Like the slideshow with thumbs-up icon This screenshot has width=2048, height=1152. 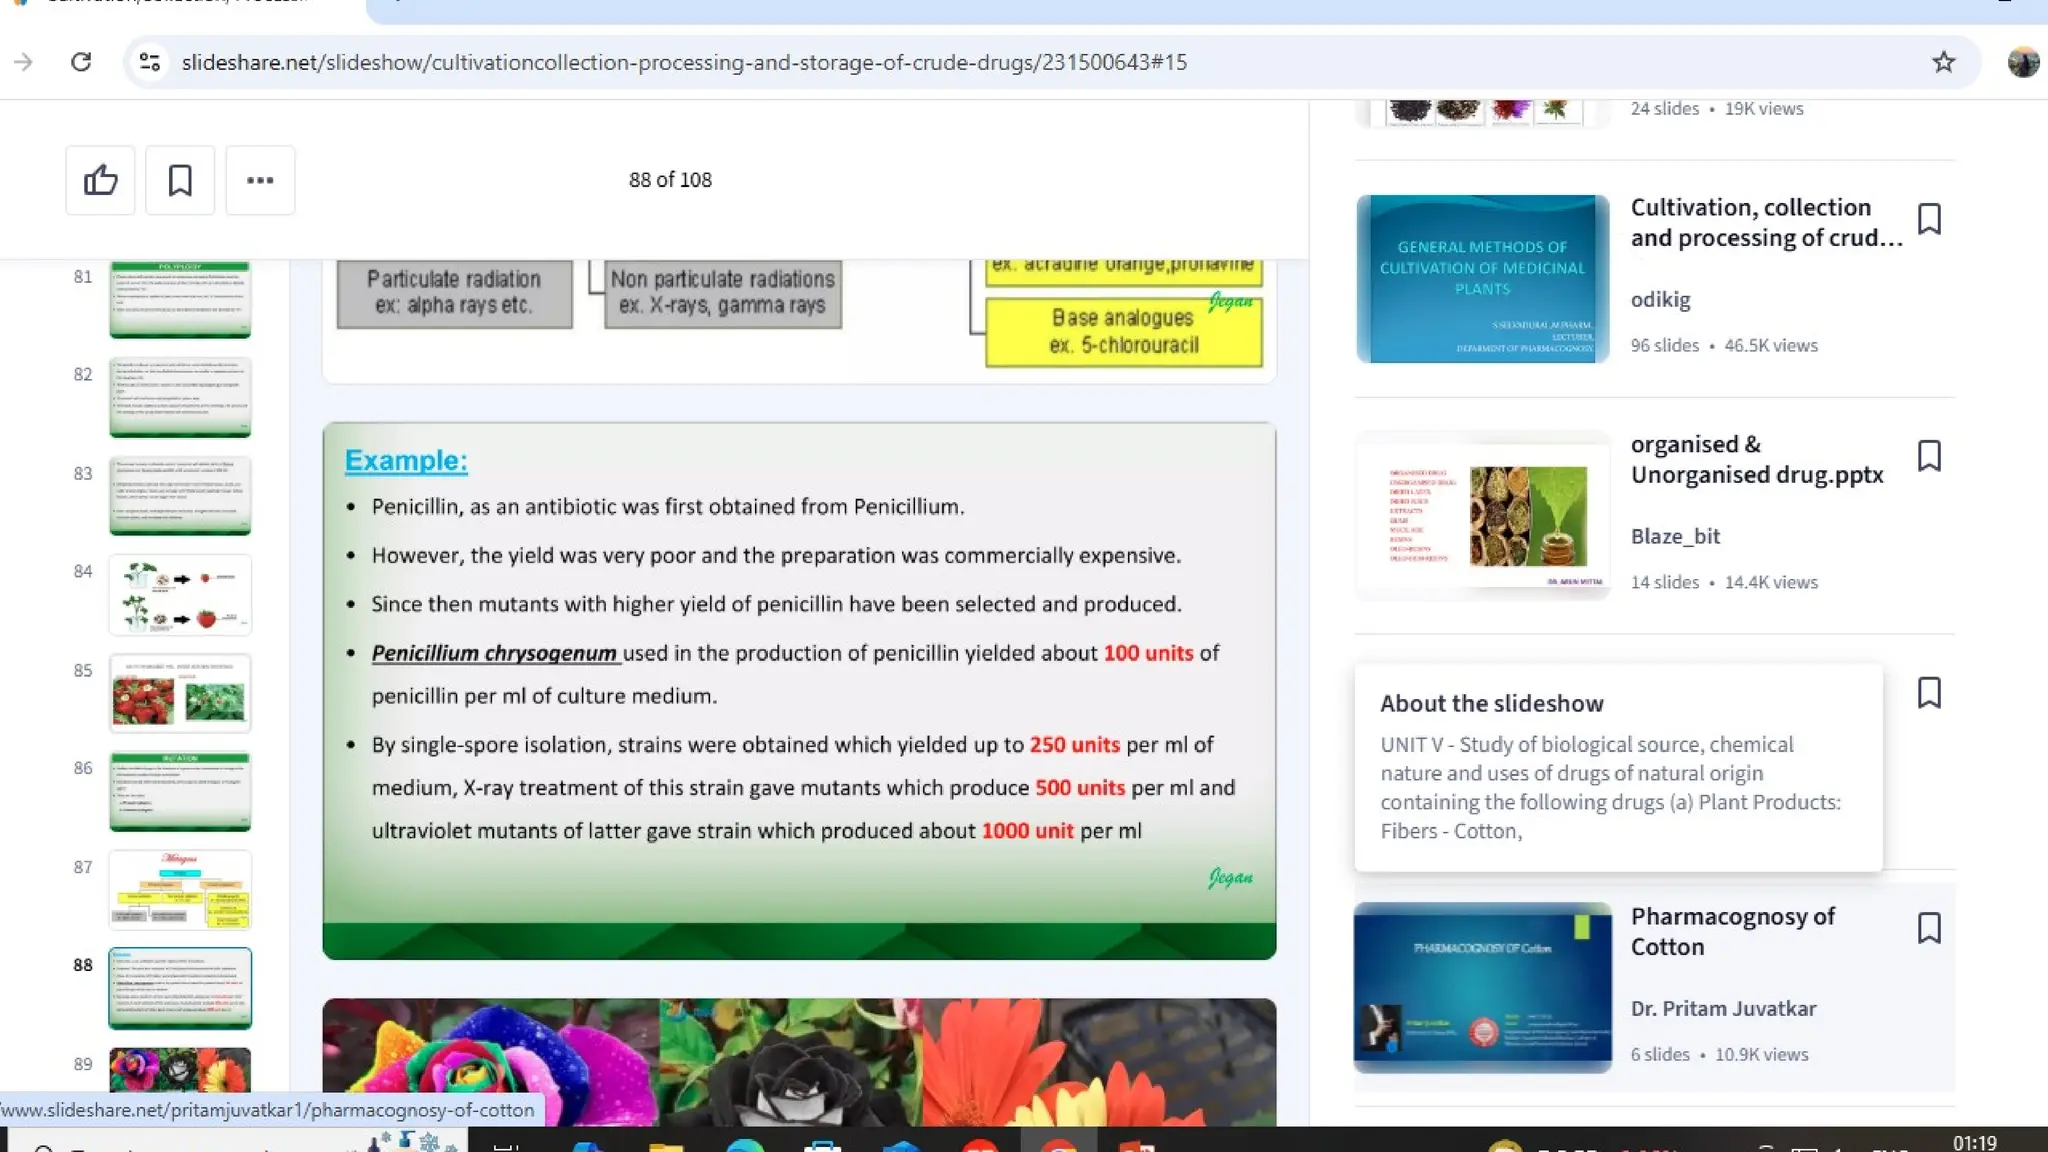click(x=100, y=180)
